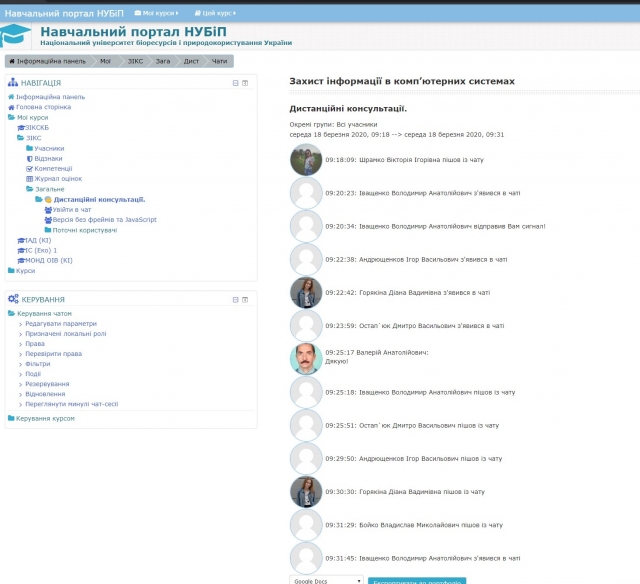Open Відновлення
This screenshot has height=584, width=640.
point(45,394)
